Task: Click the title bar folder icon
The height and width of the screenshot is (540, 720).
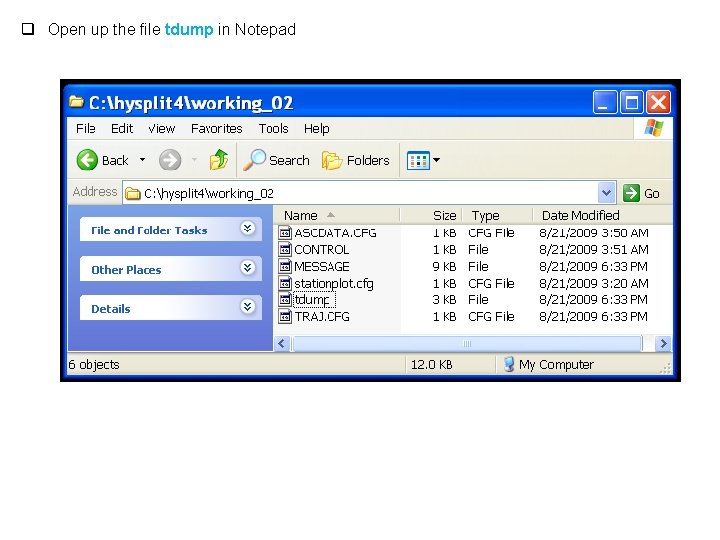Action: click(x=76, y=101)
